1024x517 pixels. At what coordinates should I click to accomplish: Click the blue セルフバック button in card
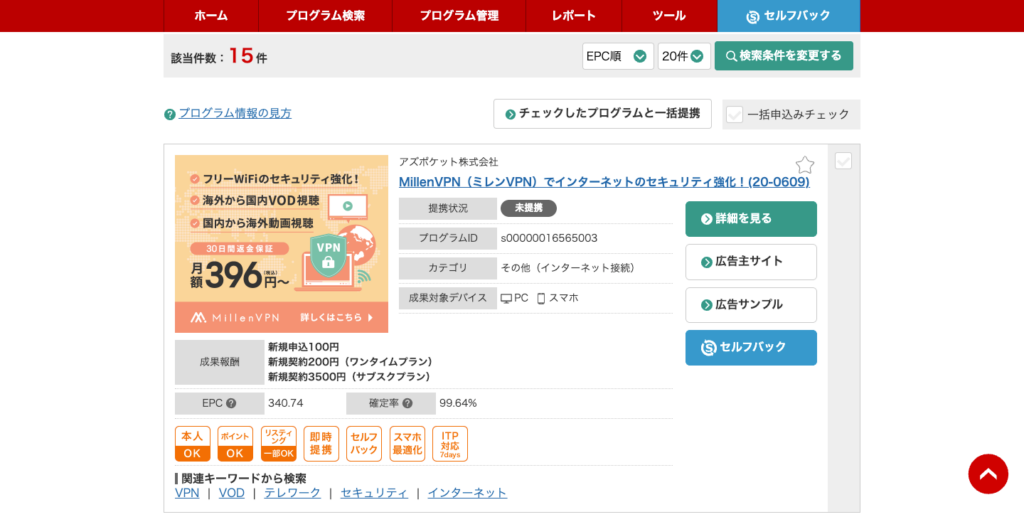click(751, 347)
